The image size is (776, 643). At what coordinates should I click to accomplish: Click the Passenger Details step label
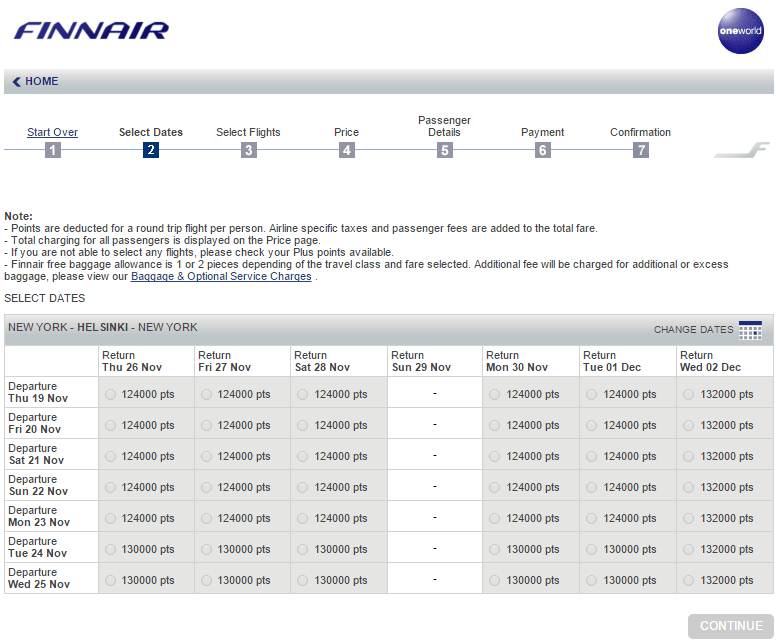444,126
